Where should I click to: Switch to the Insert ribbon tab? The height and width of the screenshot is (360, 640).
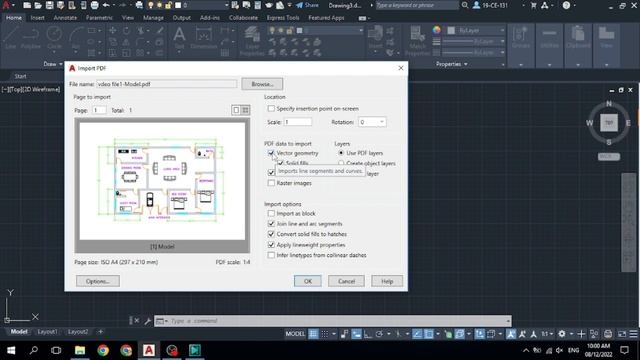click(37, 18)
